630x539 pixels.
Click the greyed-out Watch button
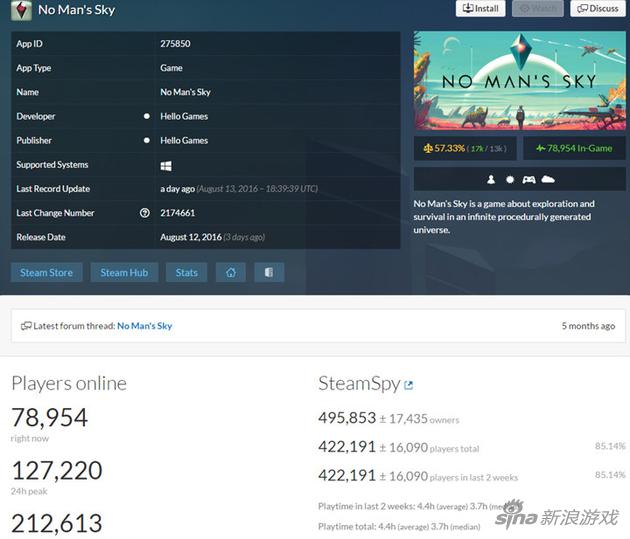tap(538, 8)
